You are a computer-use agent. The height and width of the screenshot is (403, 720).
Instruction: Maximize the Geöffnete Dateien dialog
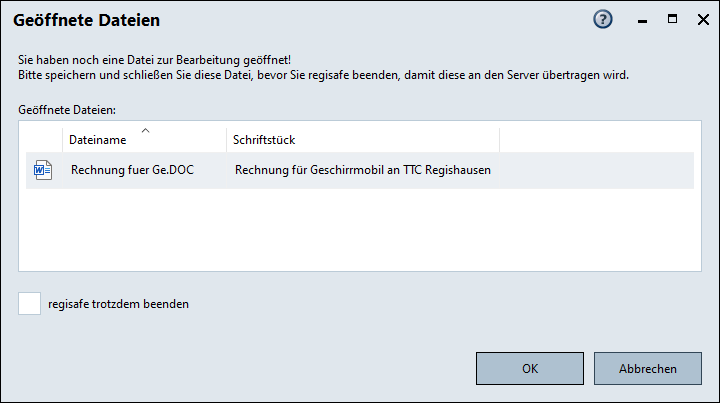coord(672,19)
